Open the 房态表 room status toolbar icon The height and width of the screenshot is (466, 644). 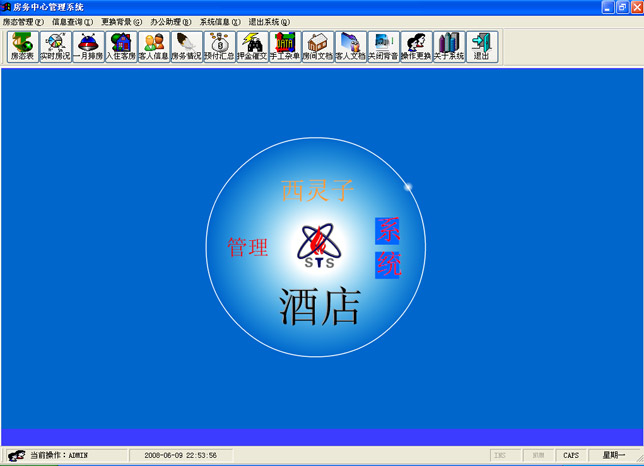[x=22, y=46]
